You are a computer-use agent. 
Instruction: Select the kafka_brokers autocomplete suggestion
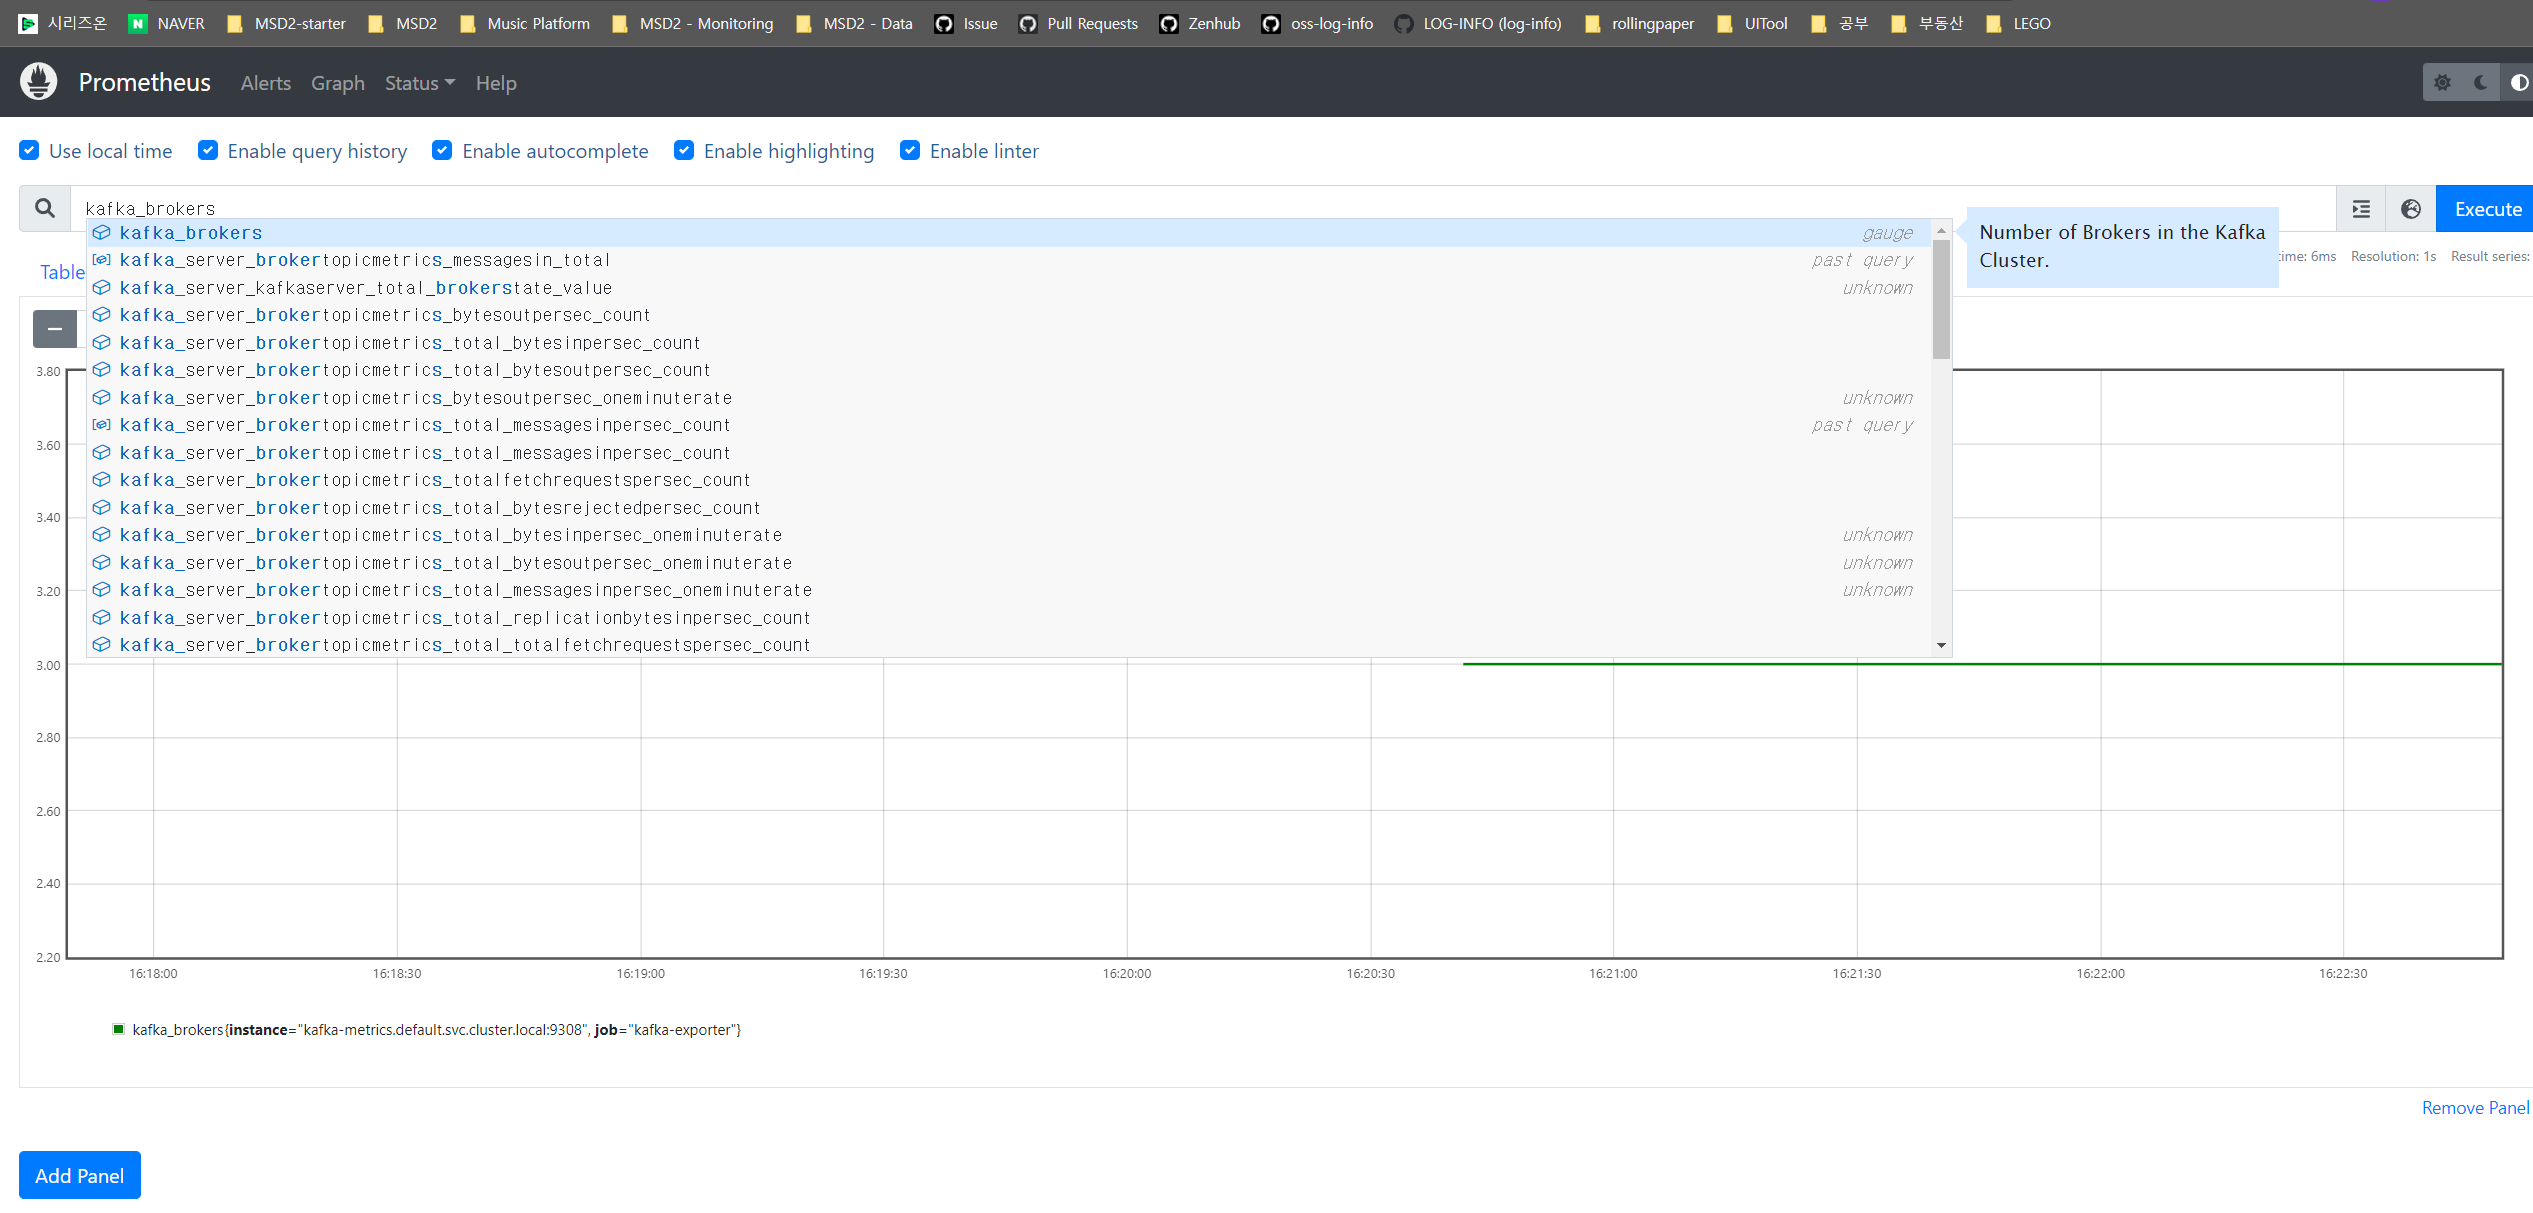click(x=191, y=233)
